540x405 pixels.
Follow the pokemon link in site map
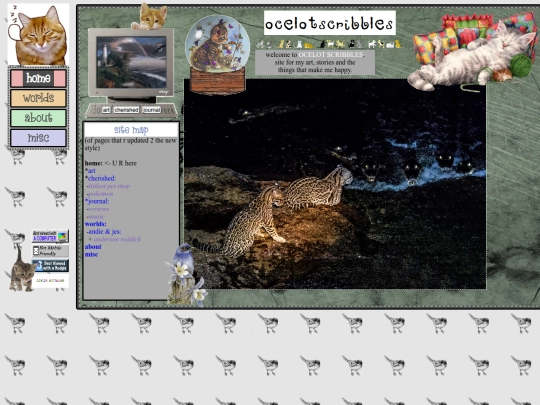[101, 194]
